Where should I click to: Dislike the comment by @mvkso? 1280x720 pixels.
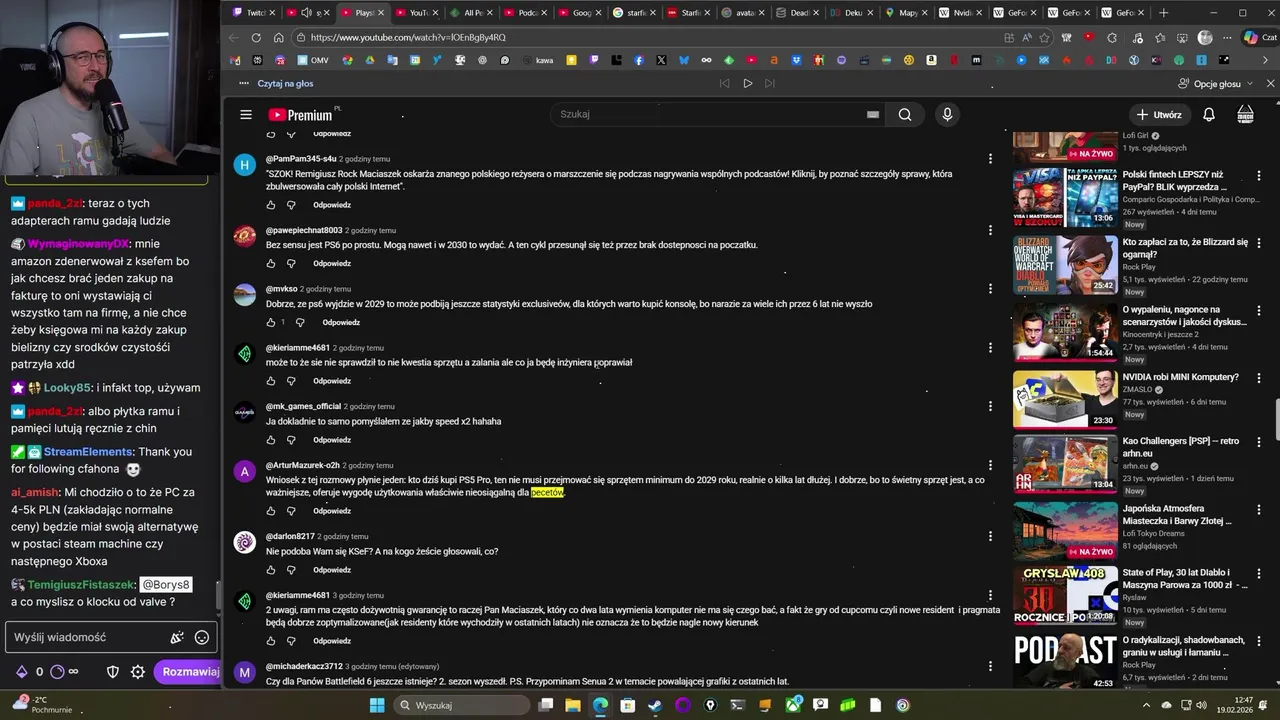click(x=301, y=323)
